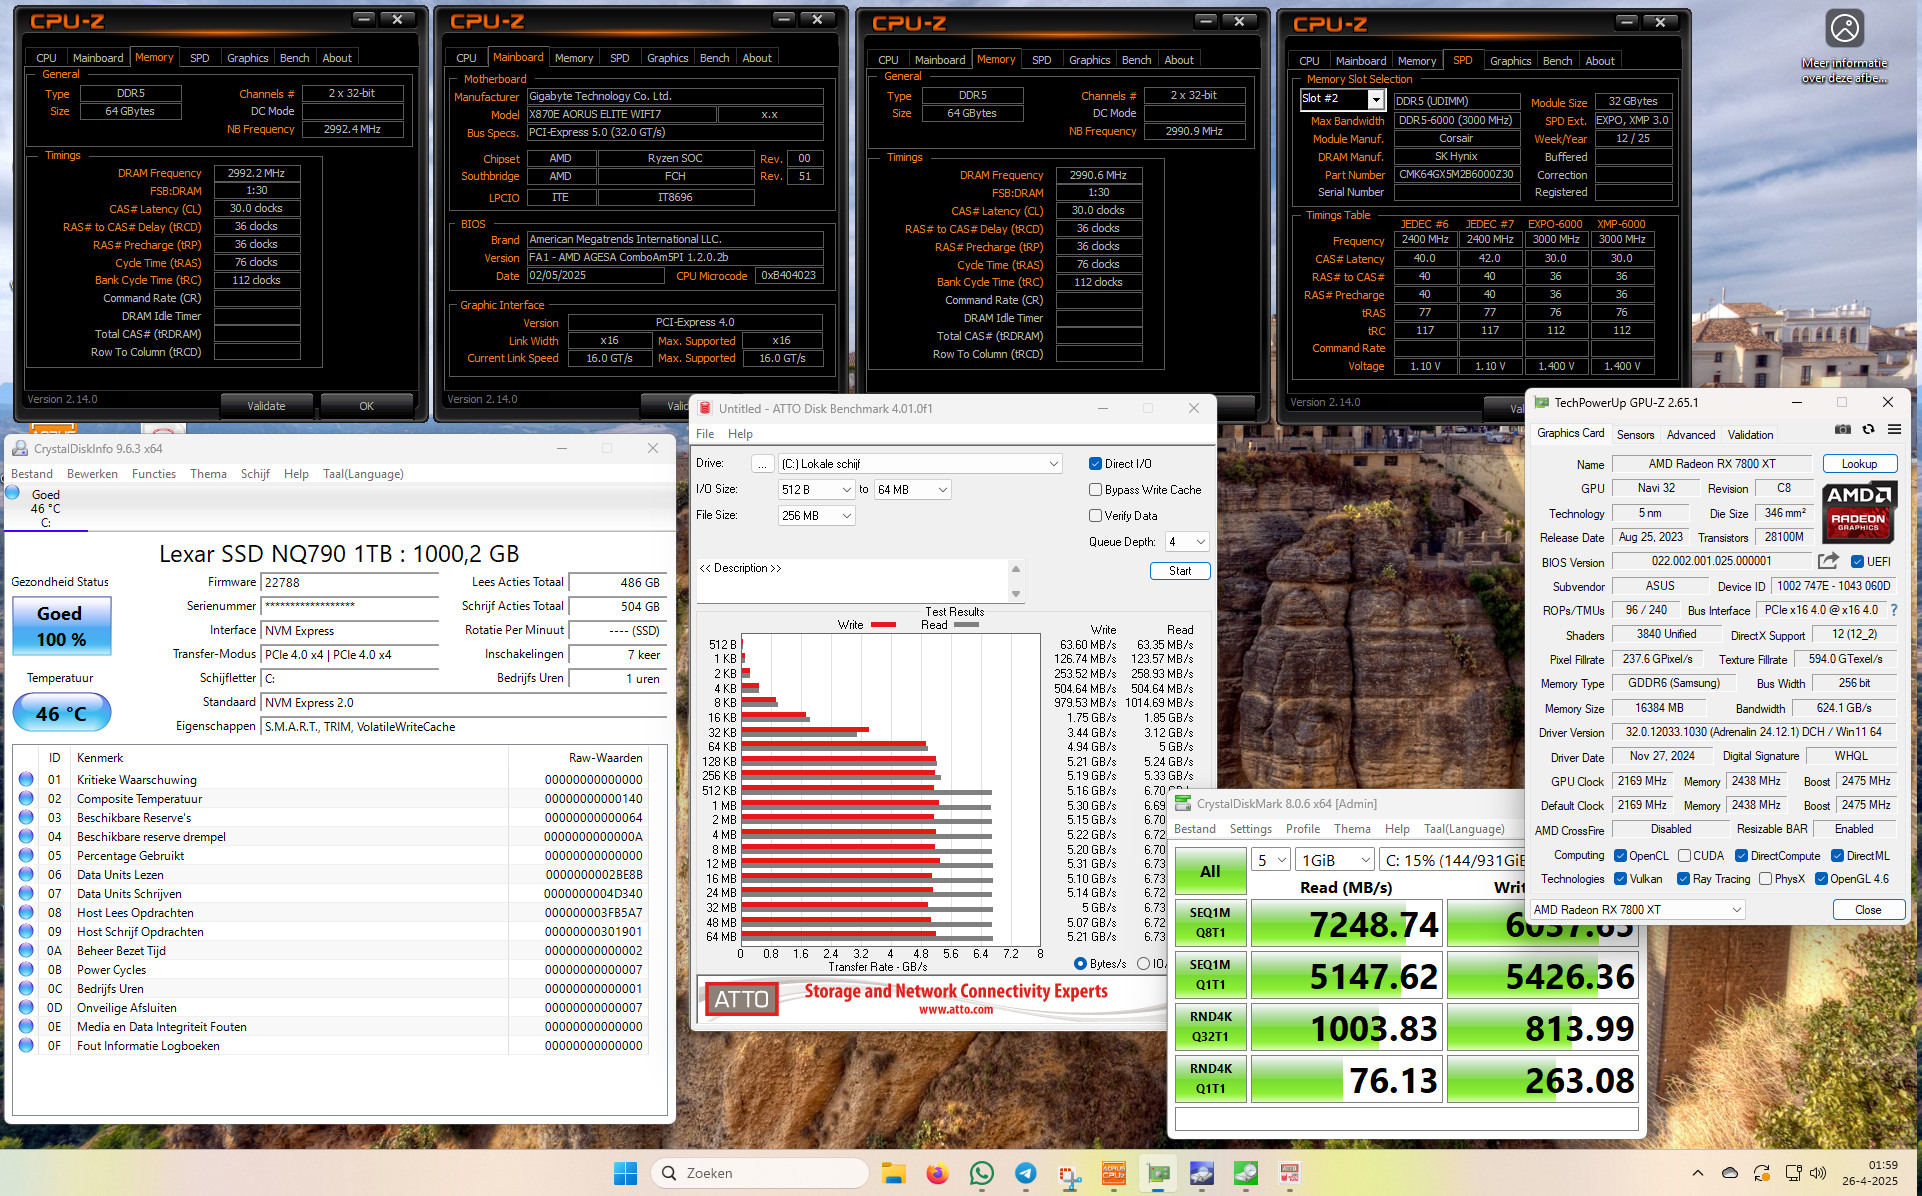Click the sync update tray icon

click(1762, 1173)
